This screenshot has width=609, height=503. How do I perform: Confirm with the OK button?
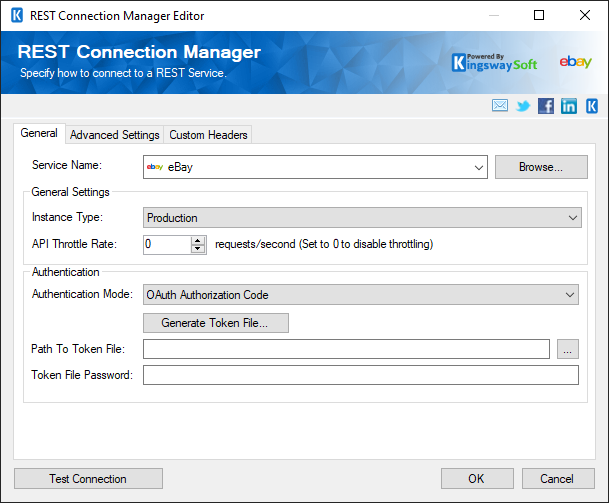tap(477, 479)
